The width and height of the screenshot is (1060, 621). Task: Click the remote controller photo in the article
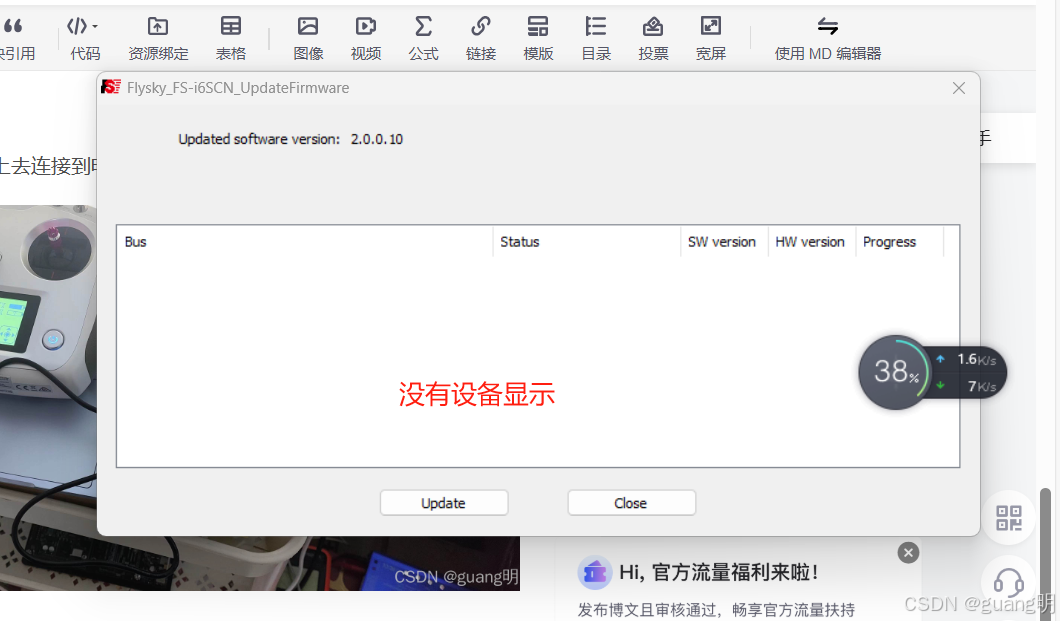(x=49, y=398)
